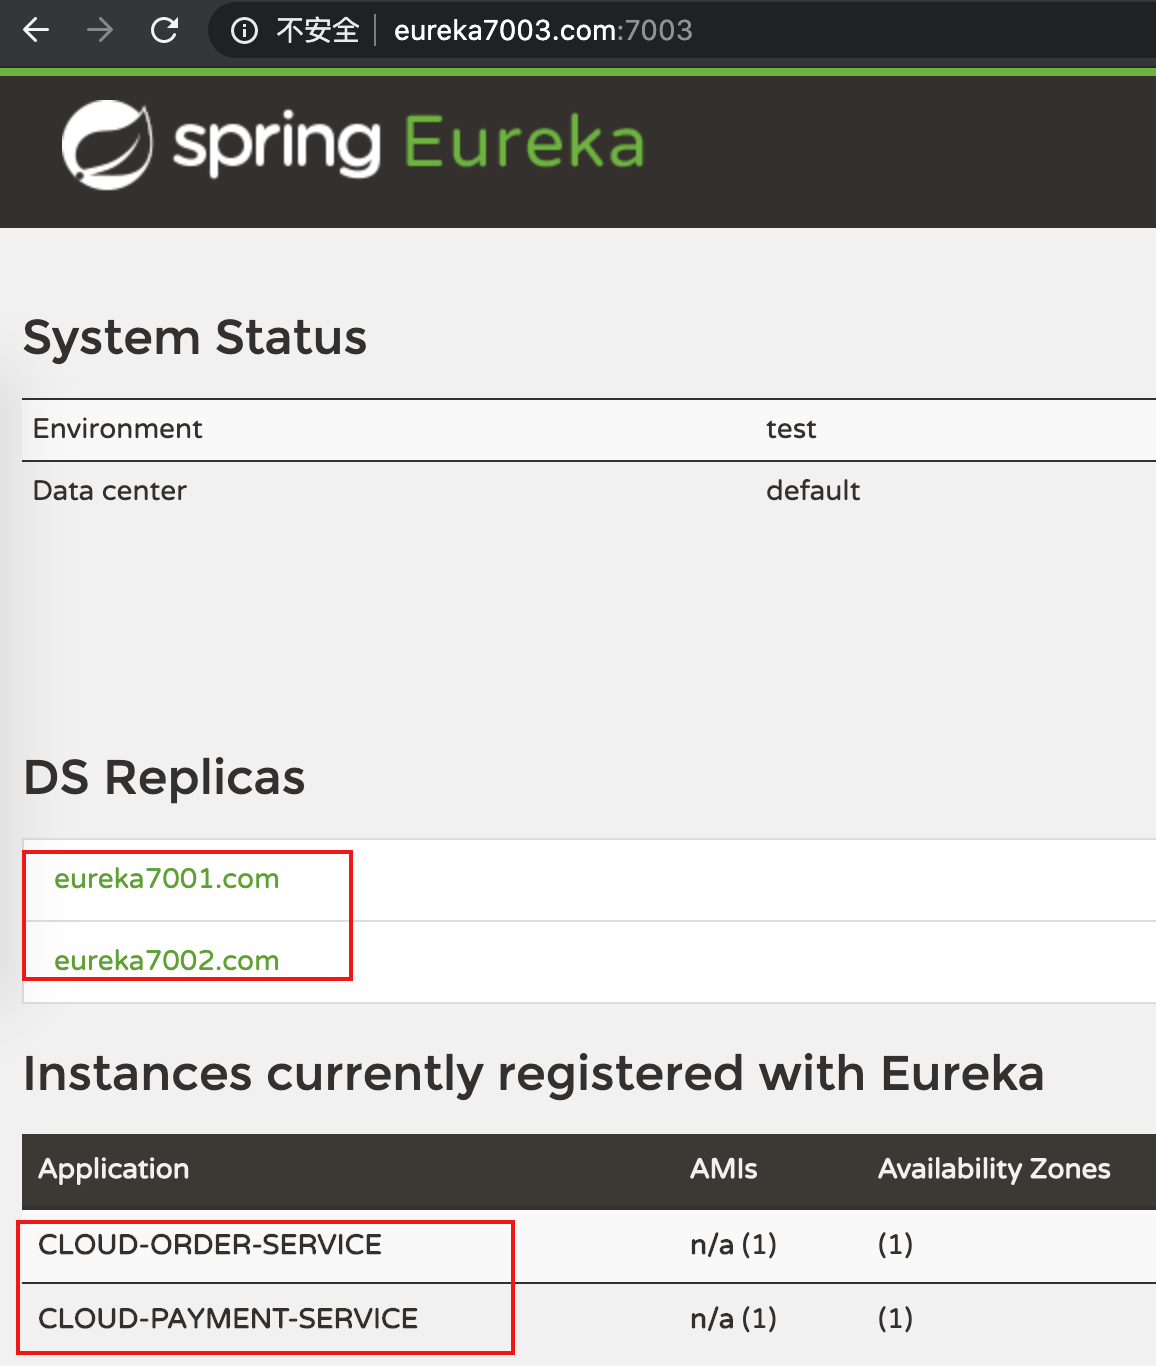1156x1366 pixels.
Task: Go back with the browser back arrow
Action: [36, 30]
